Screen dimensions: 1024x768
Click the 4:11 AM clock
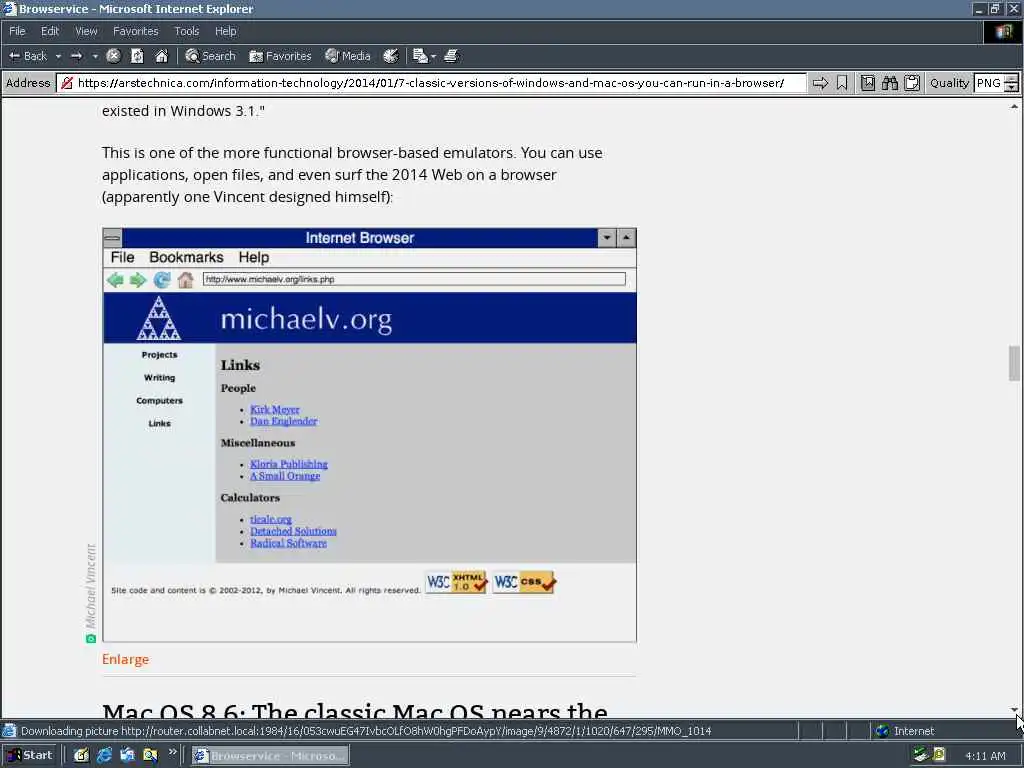tap(985, 756)
